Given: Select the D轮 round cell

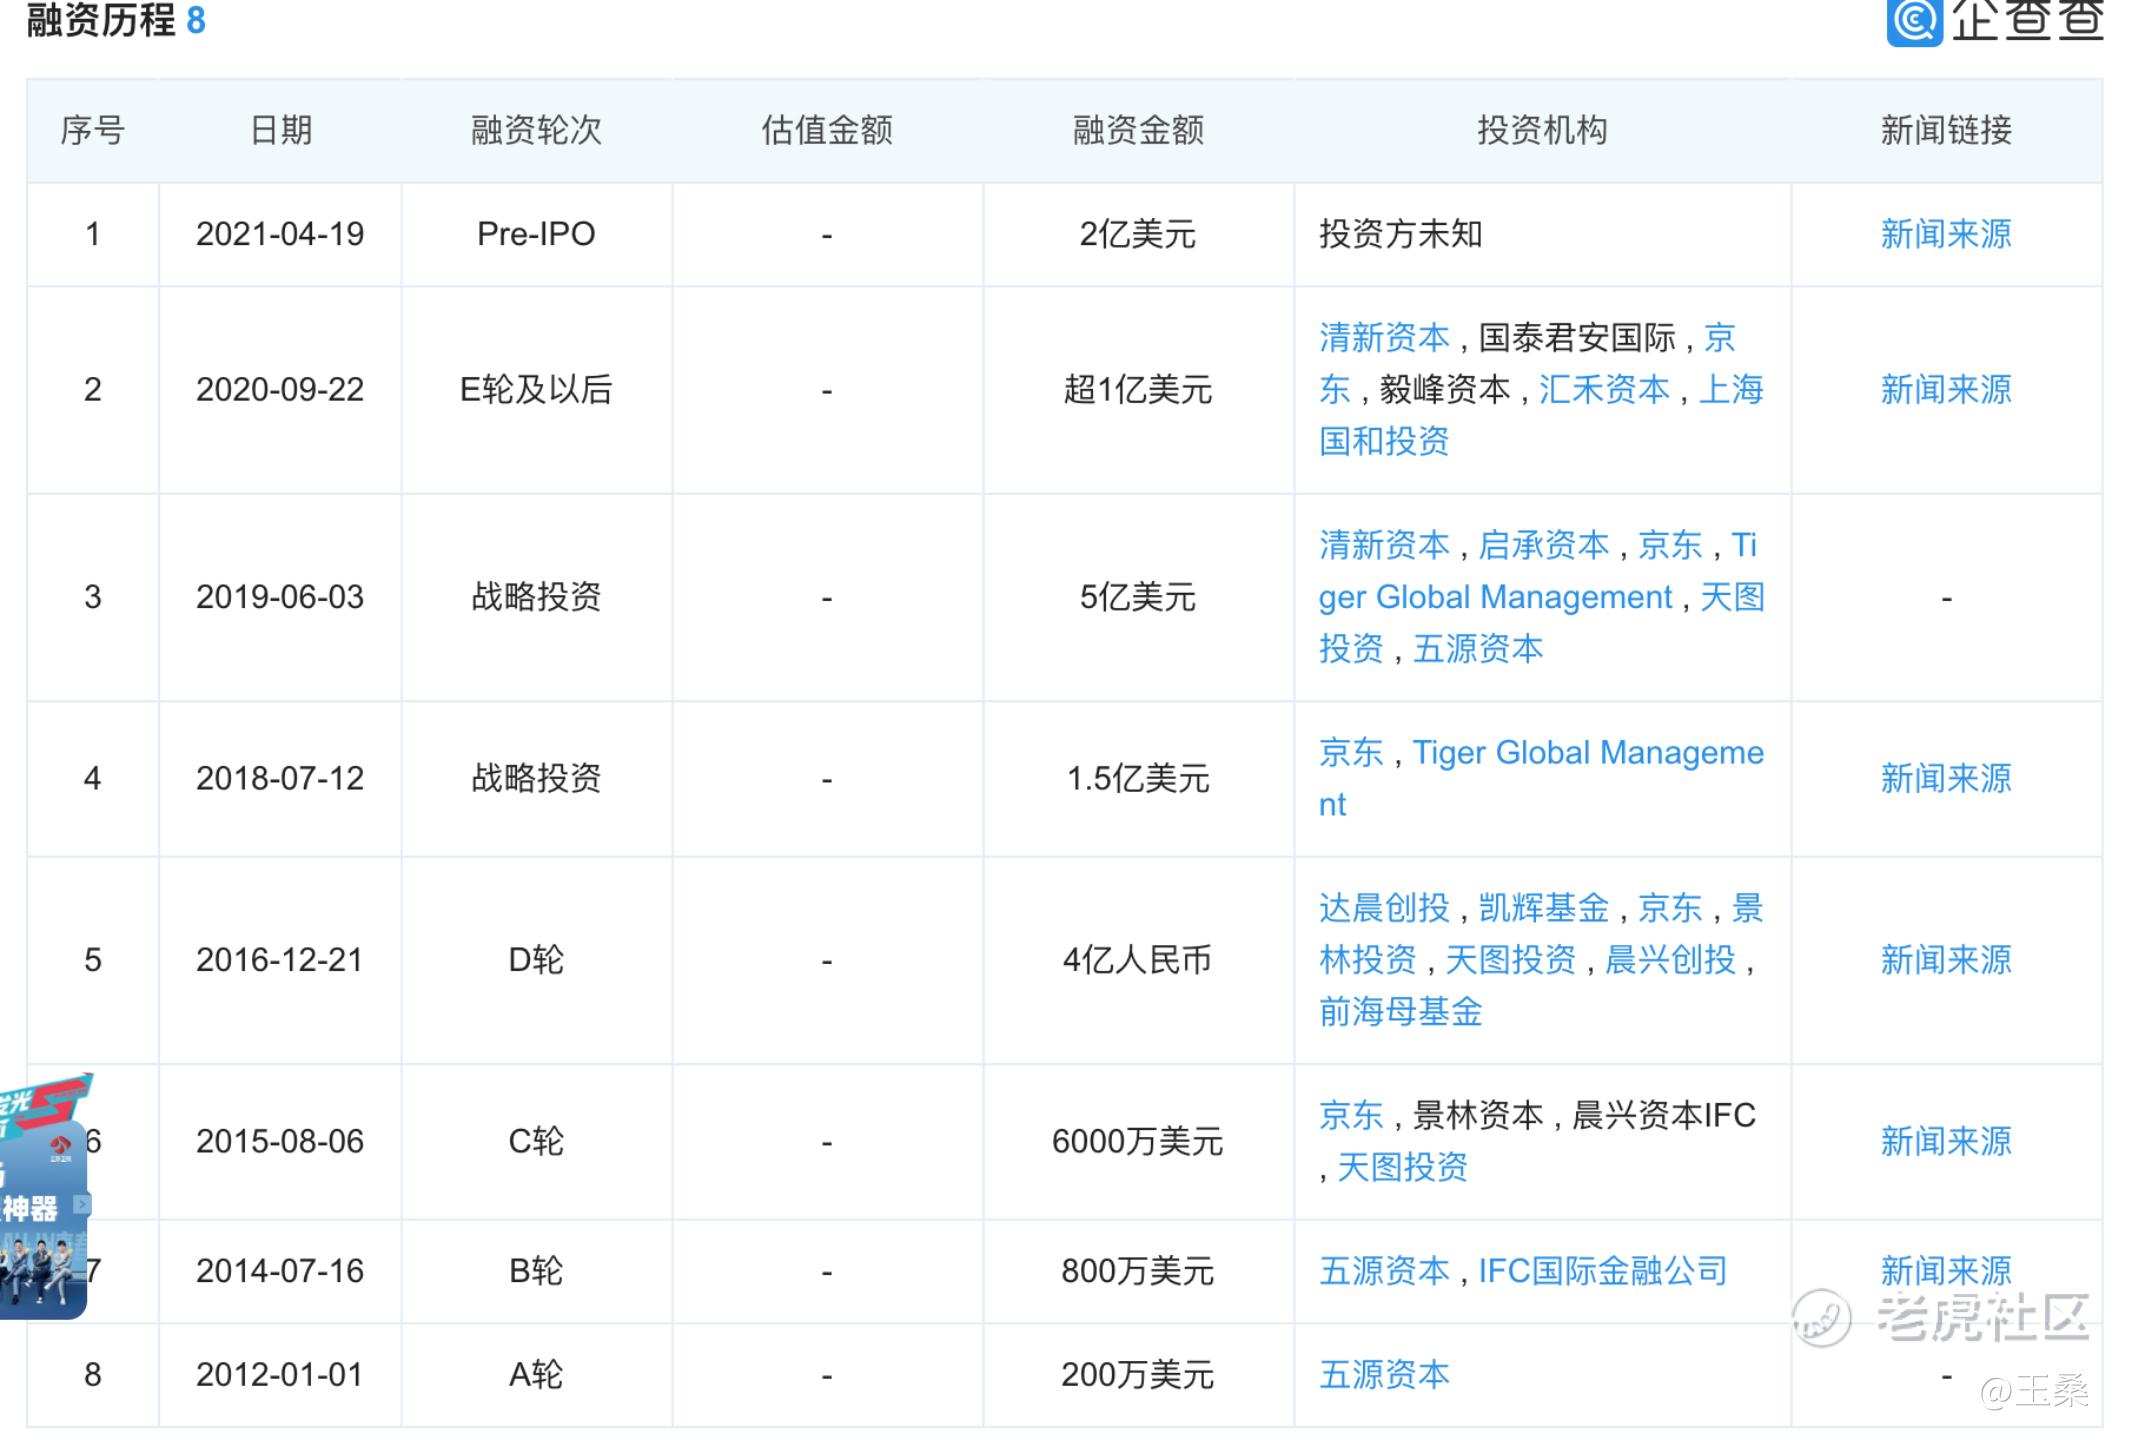Looking at the screenshot, I should point(536,960).
